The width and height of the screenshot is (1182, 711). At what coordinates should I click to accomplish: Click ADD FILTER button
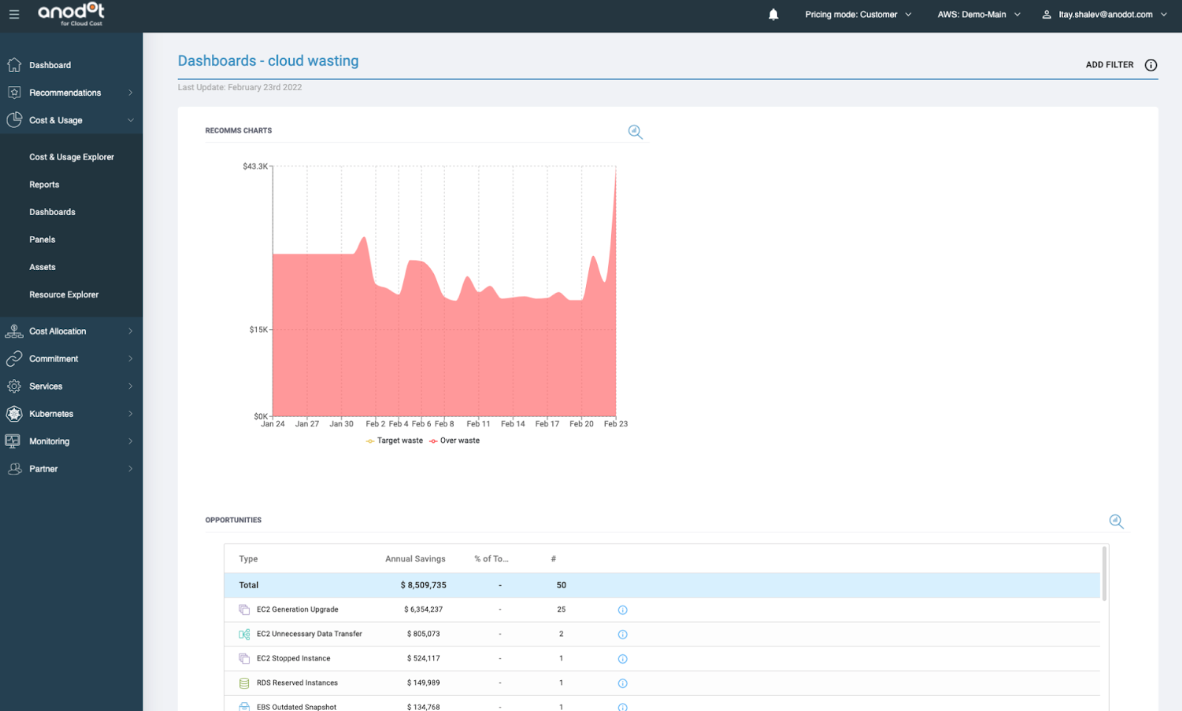1110,65
